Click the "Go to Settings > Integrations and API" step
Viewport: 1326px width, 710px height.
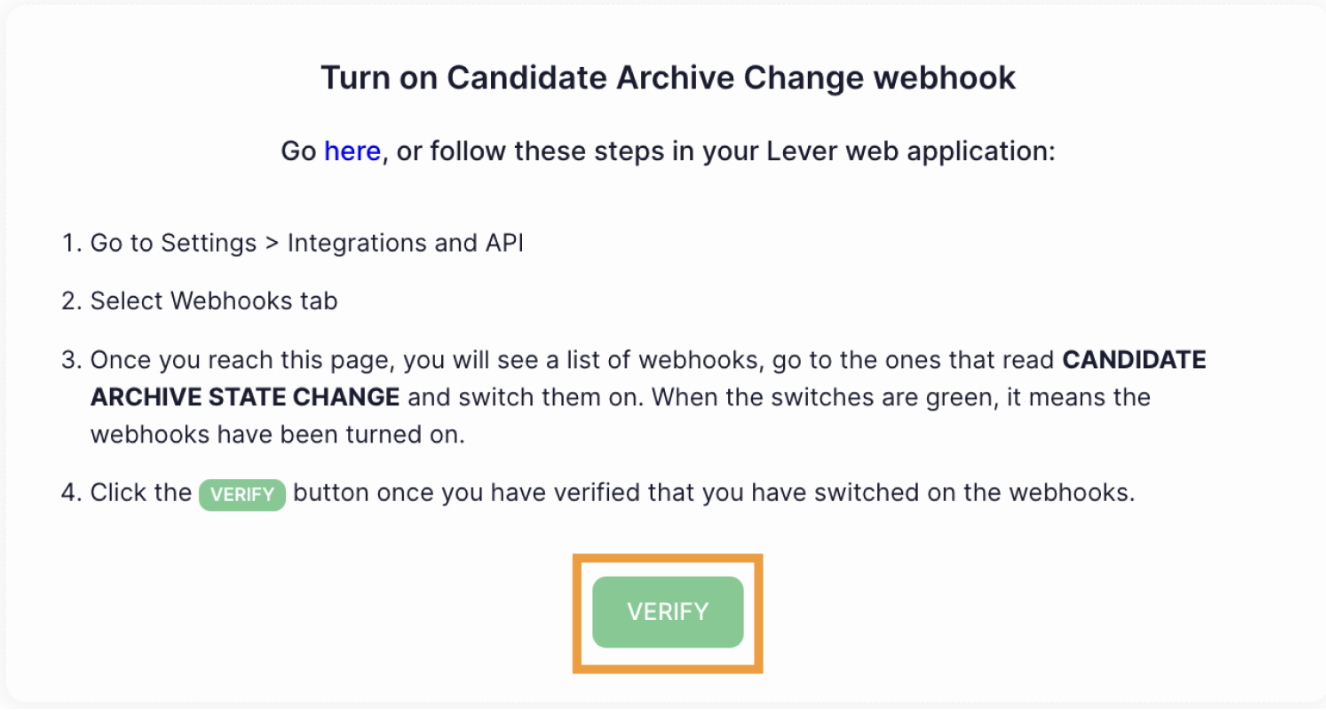point(306,243)
